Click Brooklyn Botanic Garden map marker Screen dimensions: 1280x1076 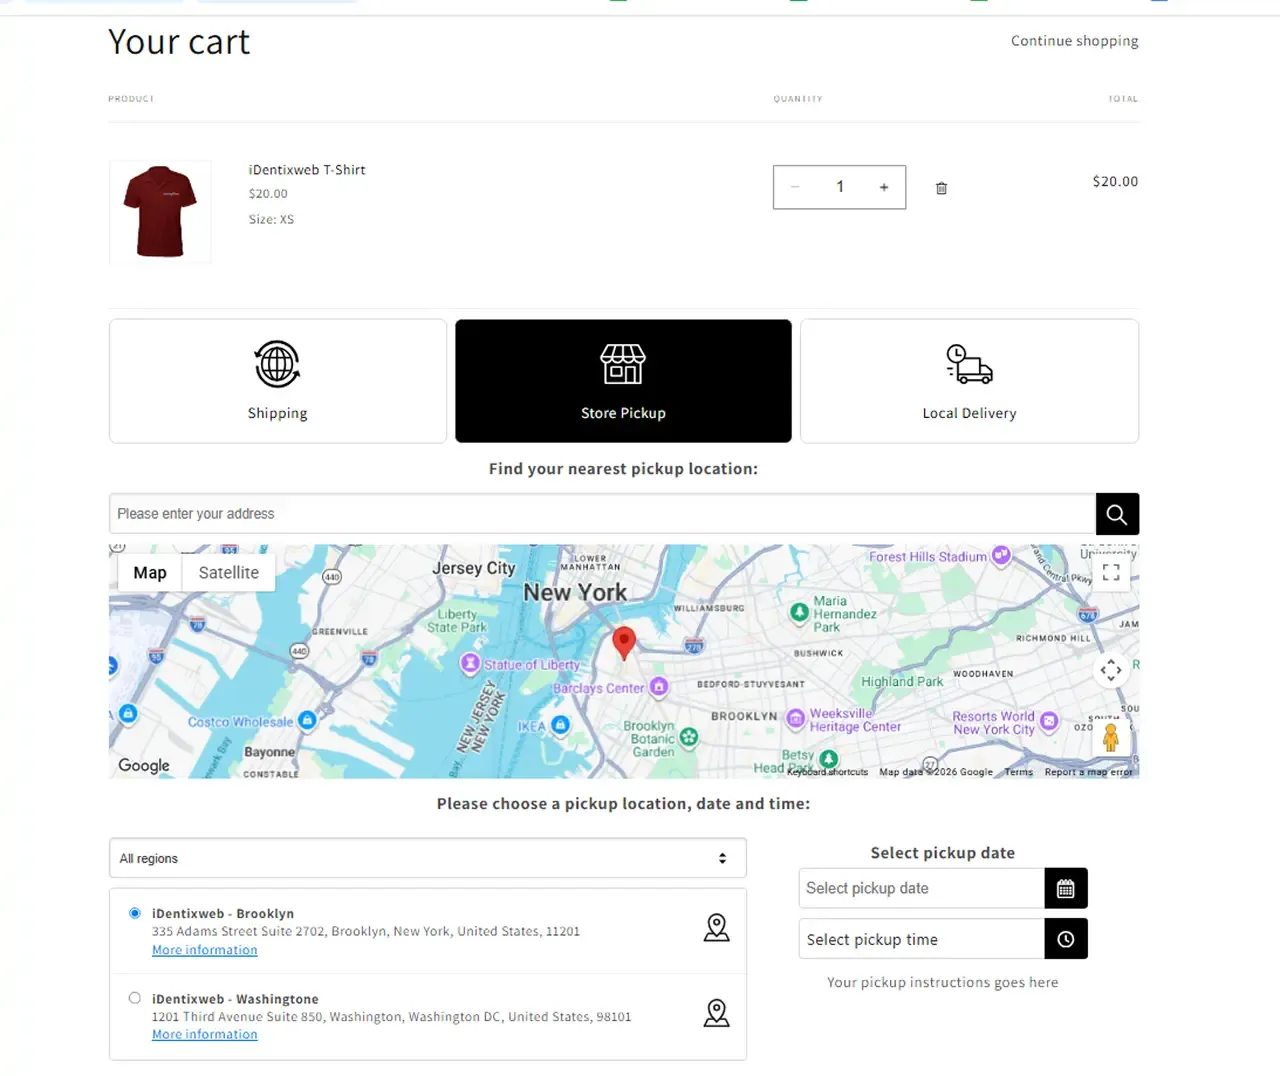point(689,737)
